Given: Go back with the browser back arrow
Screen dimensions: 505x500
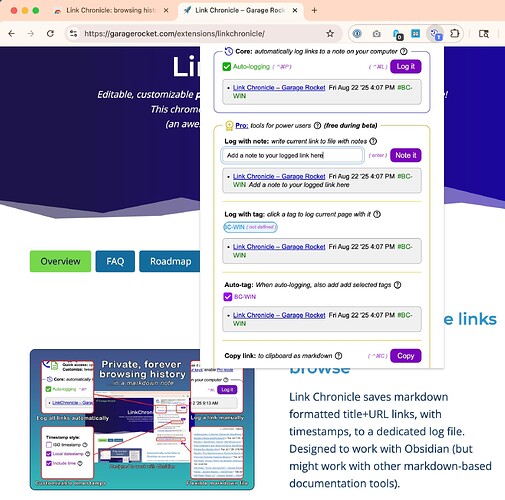Looking at the screenshot, I should click(11, 34).
